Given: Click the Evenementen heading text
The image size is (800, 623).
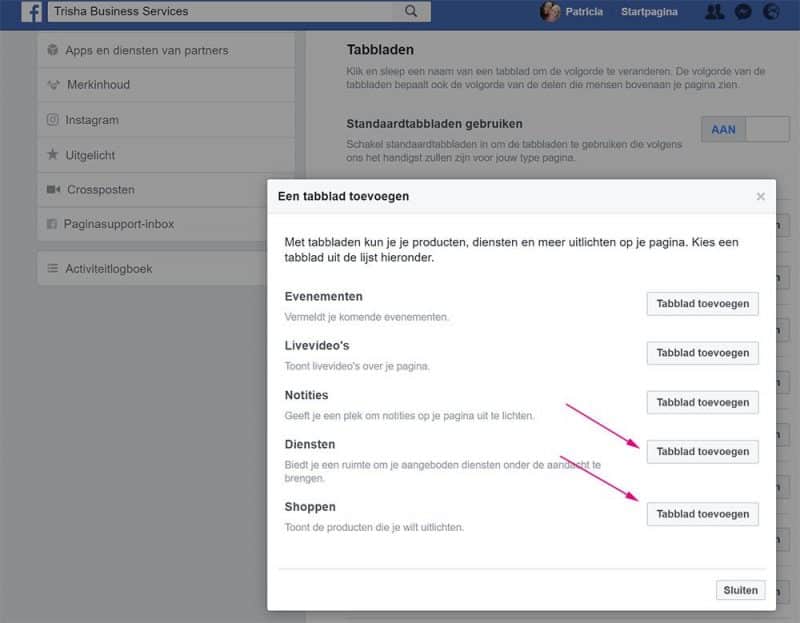Looking at the screenshot, I should pos(323,296).
